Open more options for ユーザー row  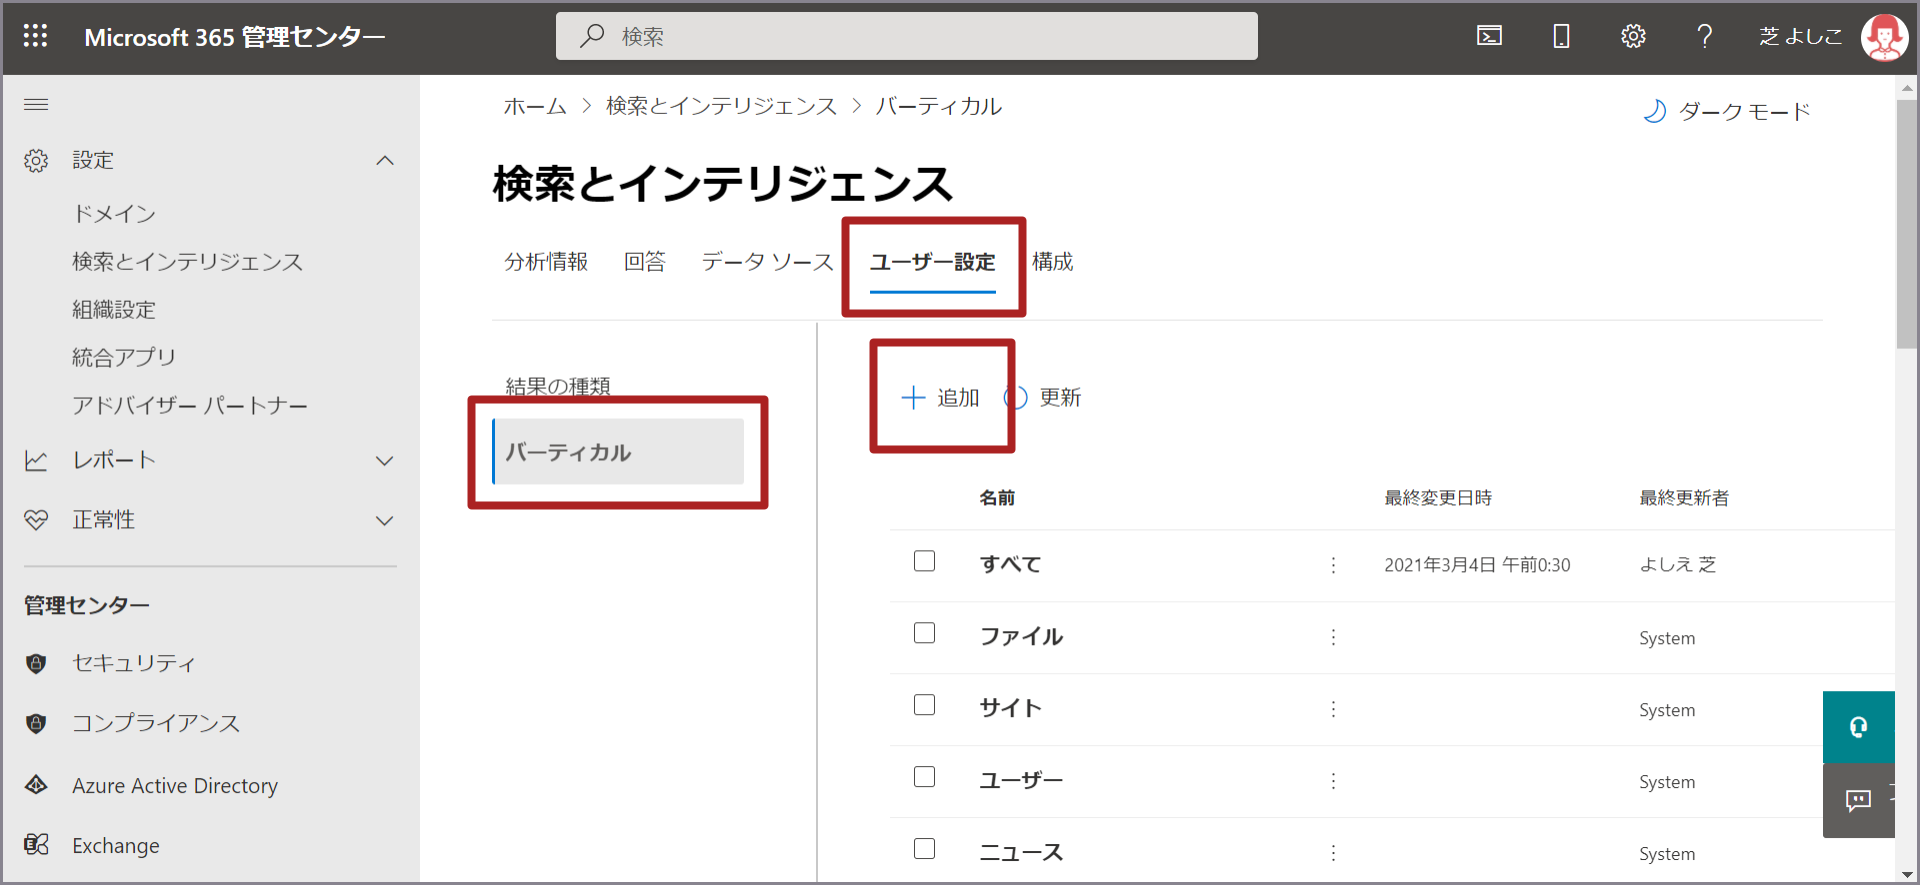coord(1333,781)
